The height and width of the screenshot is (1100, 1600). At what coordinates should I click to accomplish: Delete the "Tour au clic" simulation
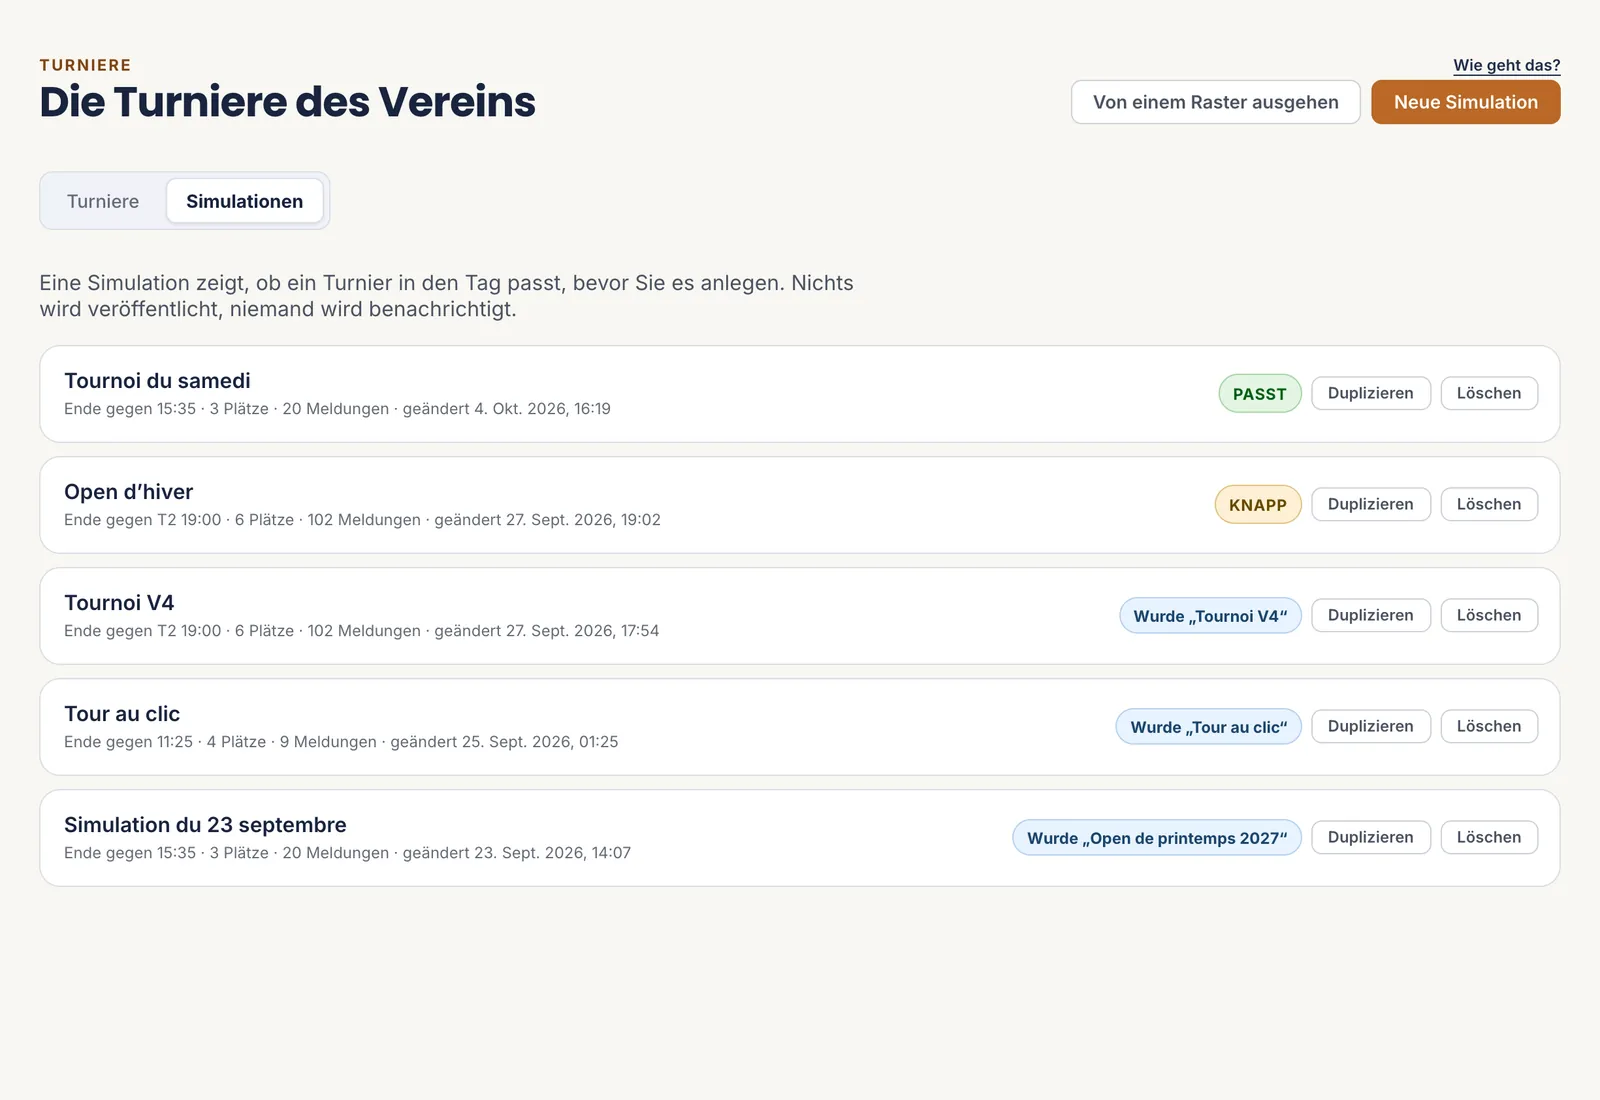(x=1488, y=726)
